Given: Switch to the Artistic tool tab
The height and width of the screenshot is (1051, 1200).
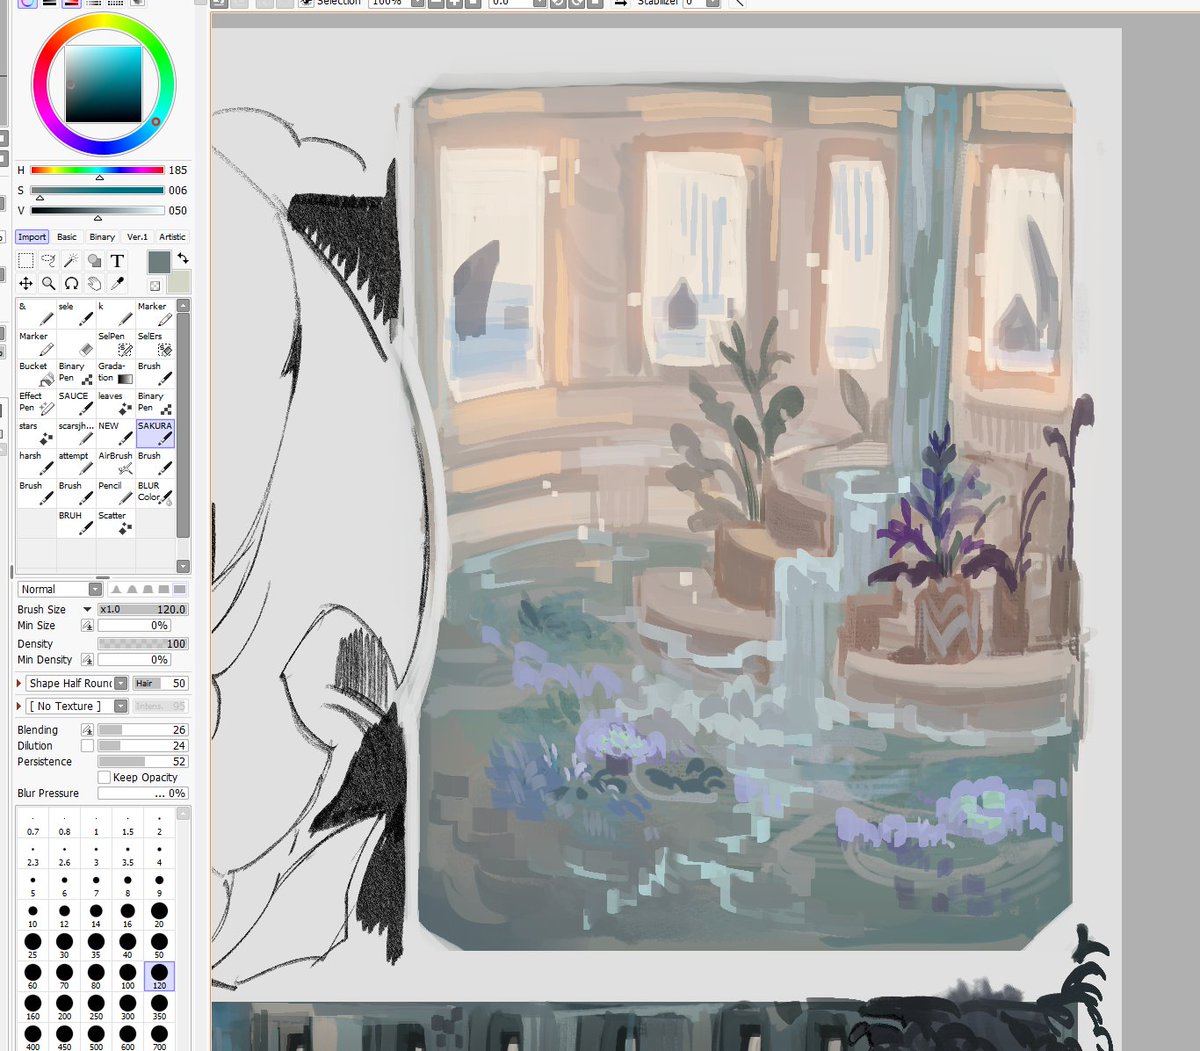Looking at the screenshot, I should [x=172, y=237].
